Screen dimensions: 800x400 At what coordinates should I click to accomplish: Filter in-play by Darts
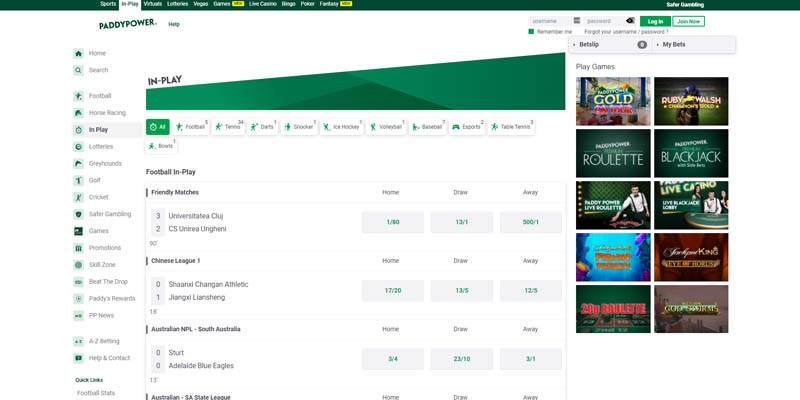point(263,127)
